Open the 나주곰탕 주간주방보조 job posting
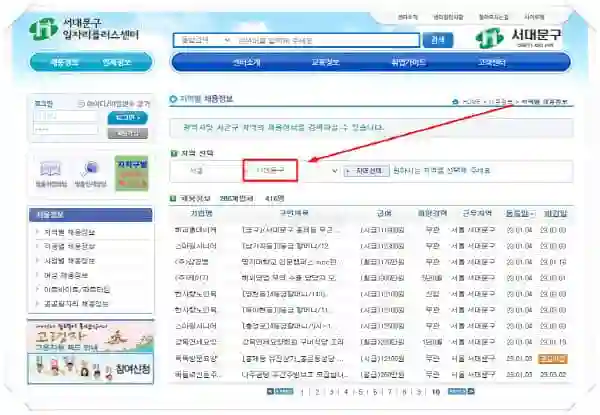 tap(295, 374)
